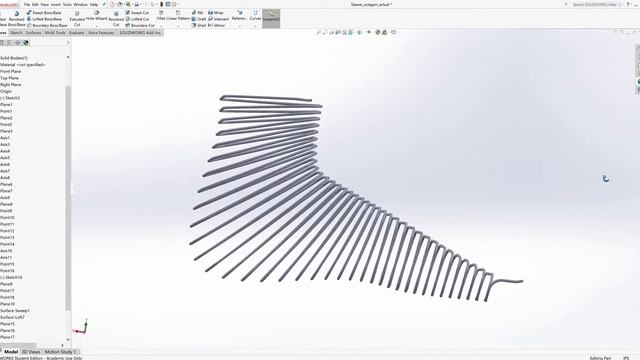Open the Tools menu
Screen dimensions: 640x360
(67, 4)
